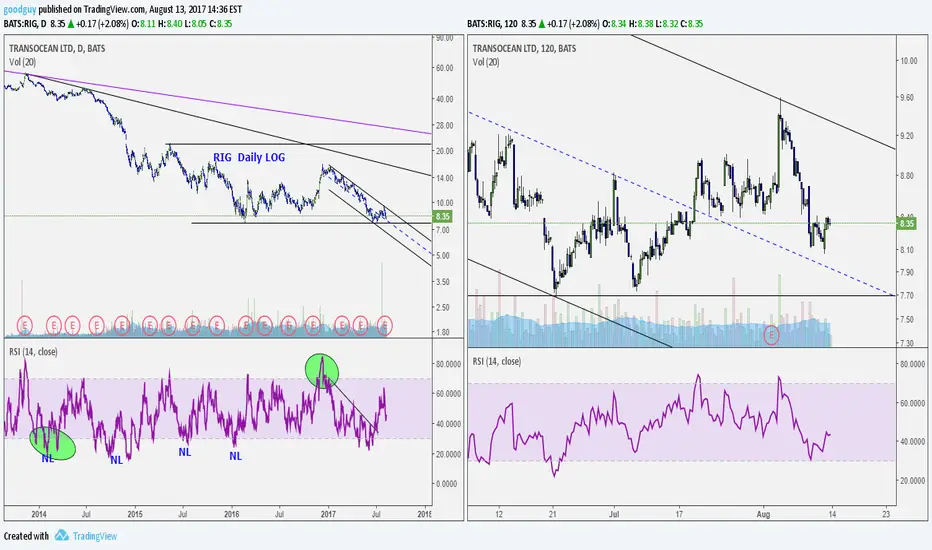Viewport: 932px width, 550px height.
Task: Click the O:8.34 open value
Action: tap(615, 24)
